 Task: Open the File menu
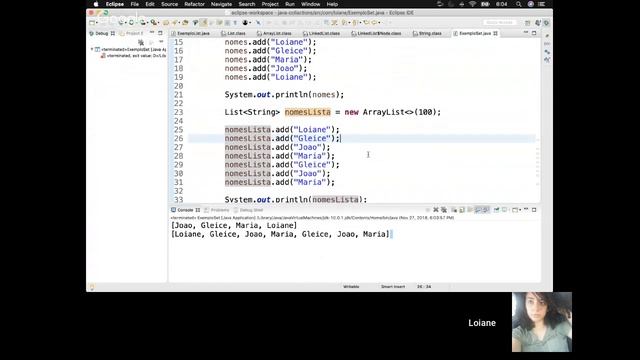coord(135,4)
